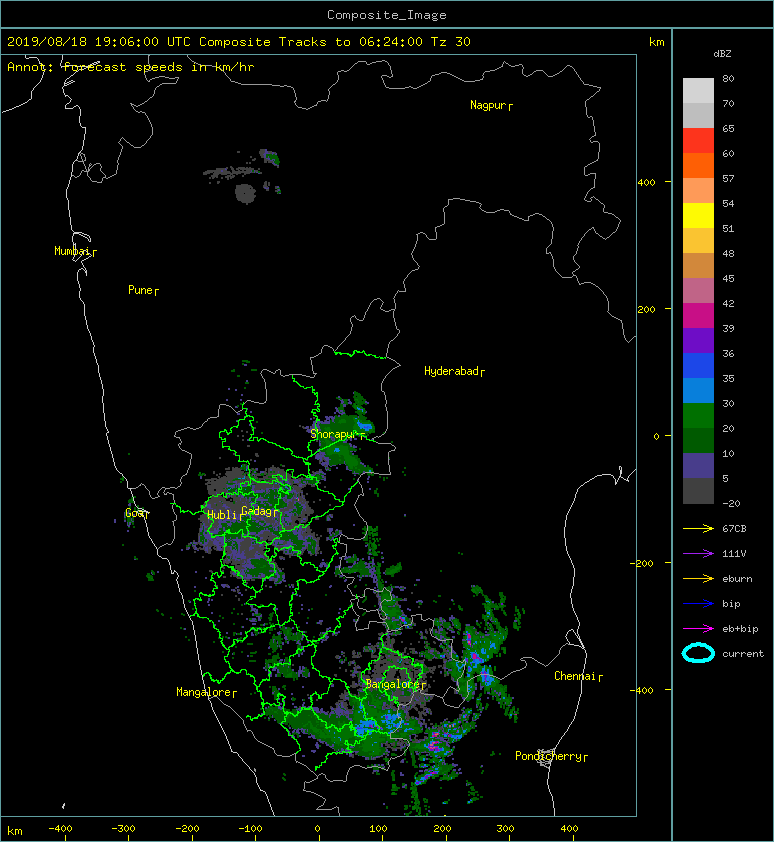Screen dimensions: 774x842
Task: Click the 35 dBZ blue swatch
Action: (x=698, y=390)
